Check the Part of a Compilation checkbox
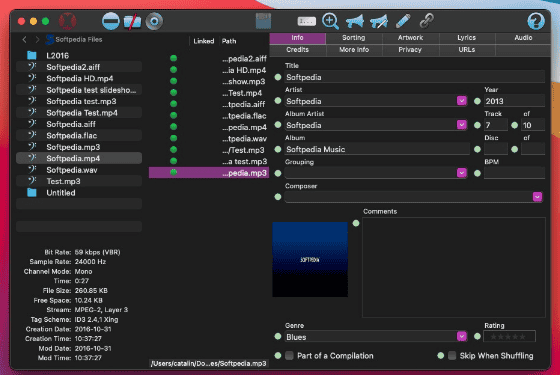This screenshot has height=375, width=560. tap(289, 355)
